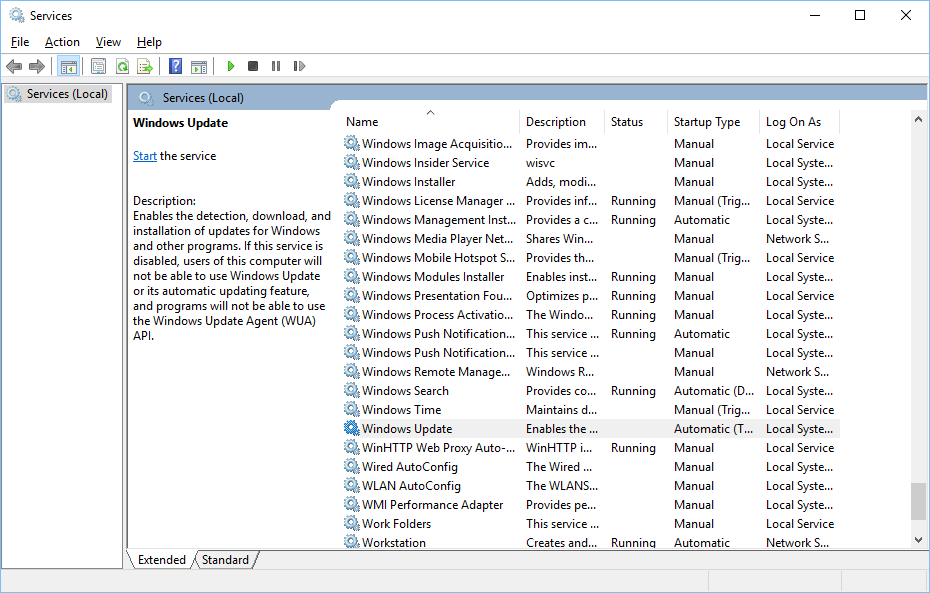
Task: Open the View menu
Action: 108,42
